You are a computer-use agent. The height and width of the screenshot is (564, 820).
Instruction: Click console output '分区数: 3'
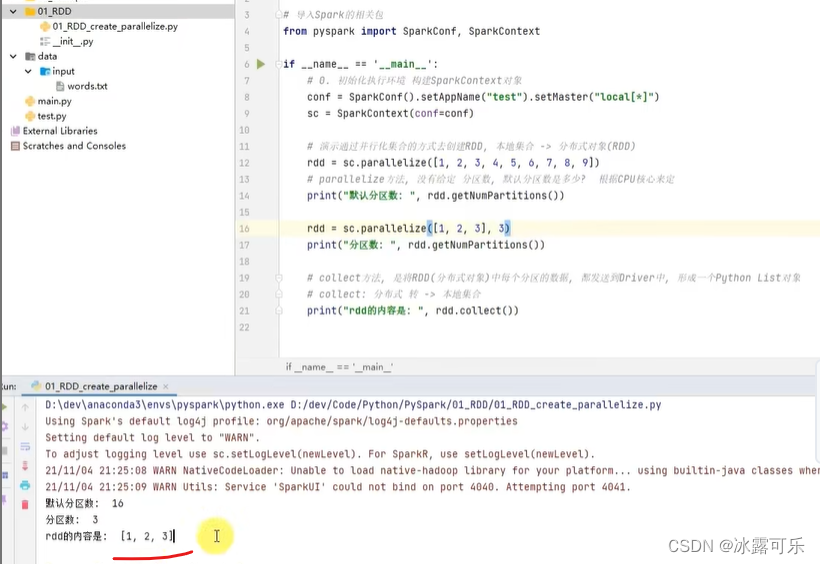point(72,520)
